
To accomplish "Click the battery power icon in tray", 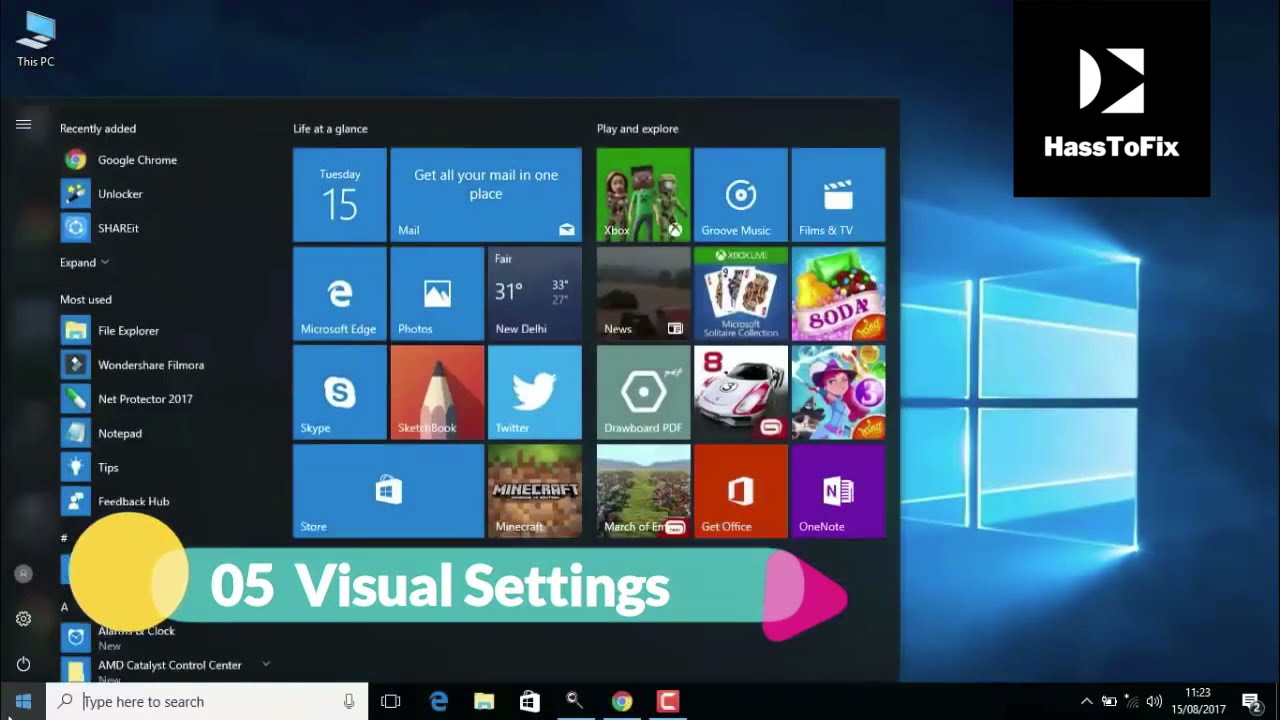I will click(1109, 701).
